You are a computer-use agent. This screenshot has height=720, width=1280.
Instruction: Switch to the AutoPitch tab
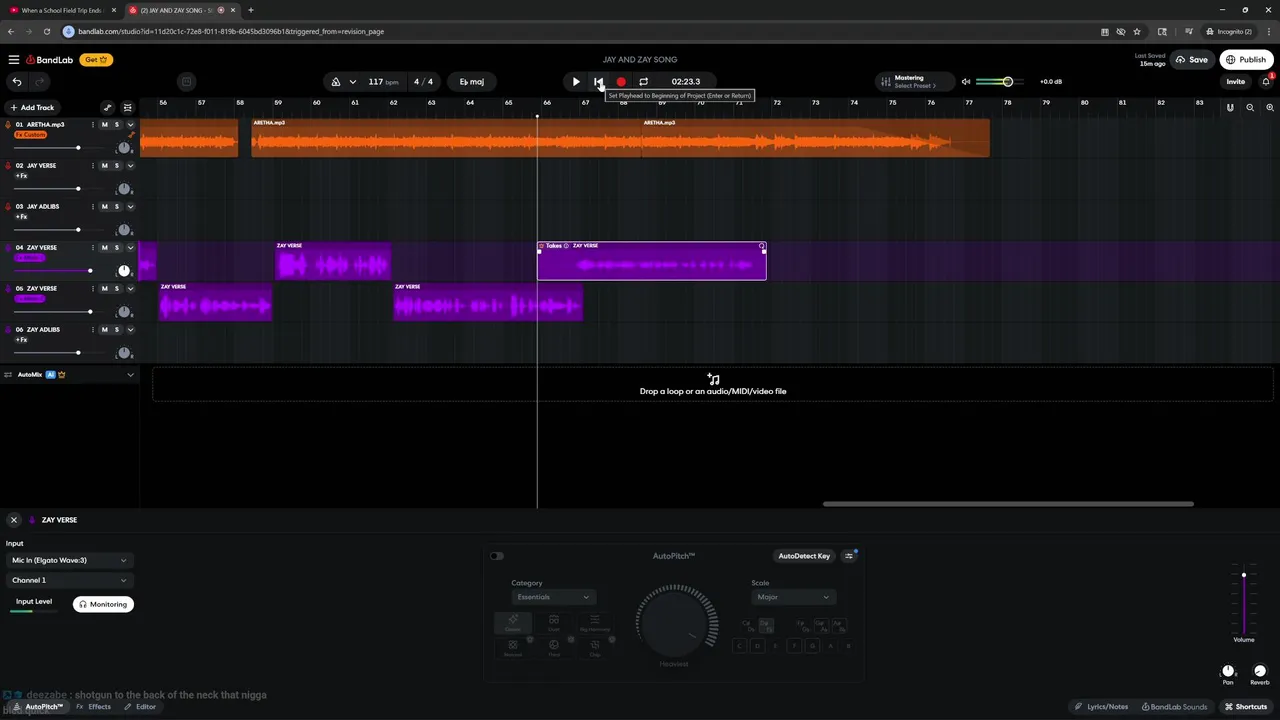click(x=36, y=707)
